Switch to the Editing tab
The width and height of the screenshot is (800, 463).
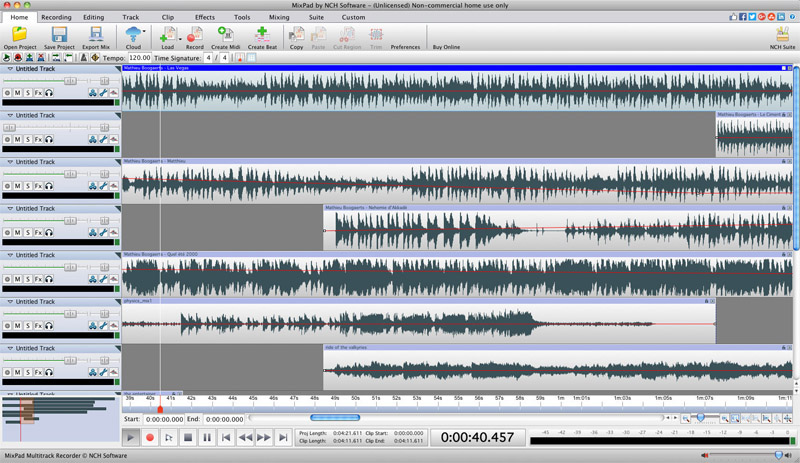point(93,17)
